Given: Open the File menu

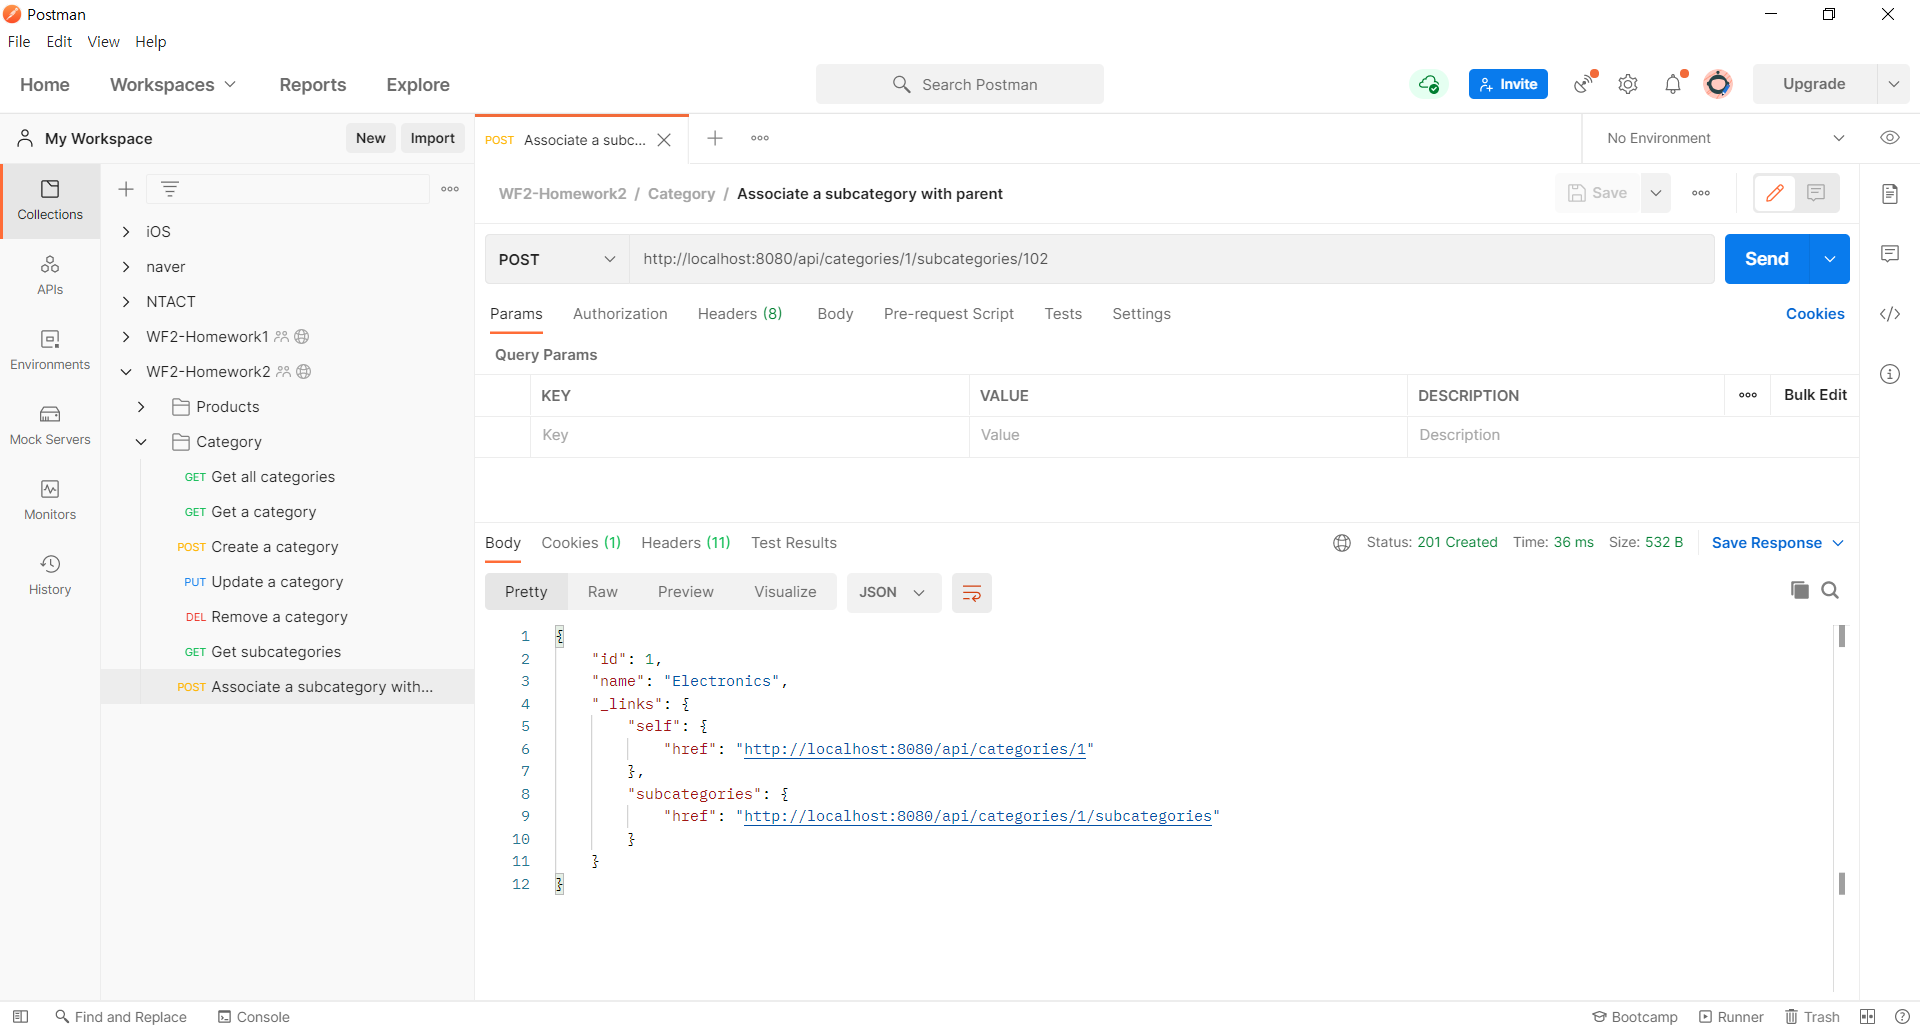Looking at the screenshot, I should point(19,42).
